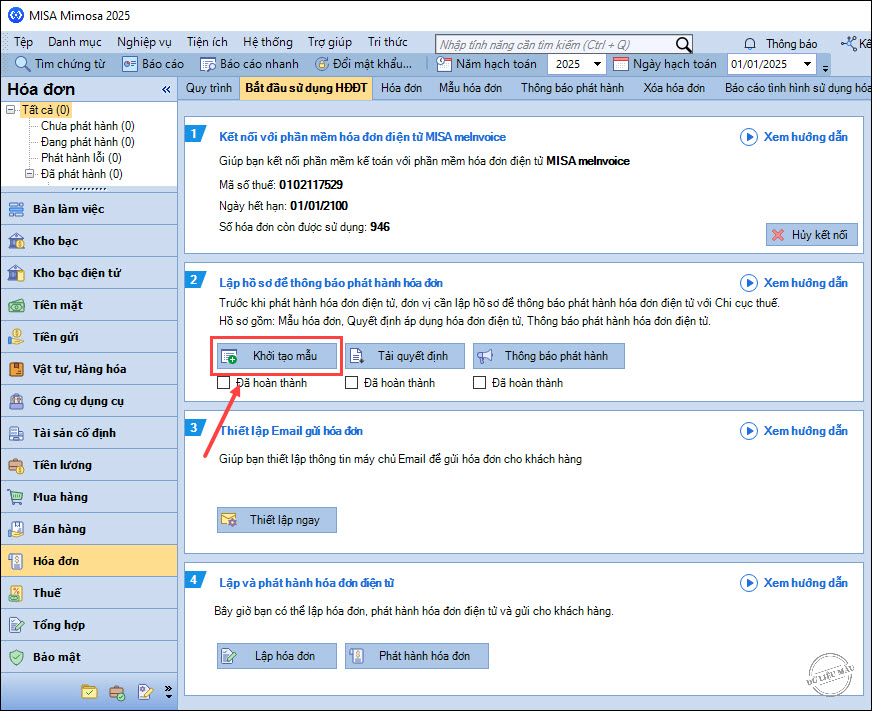
Task: Click the Tìm chứng từ magnifier icon
Action: pos(22,64)
